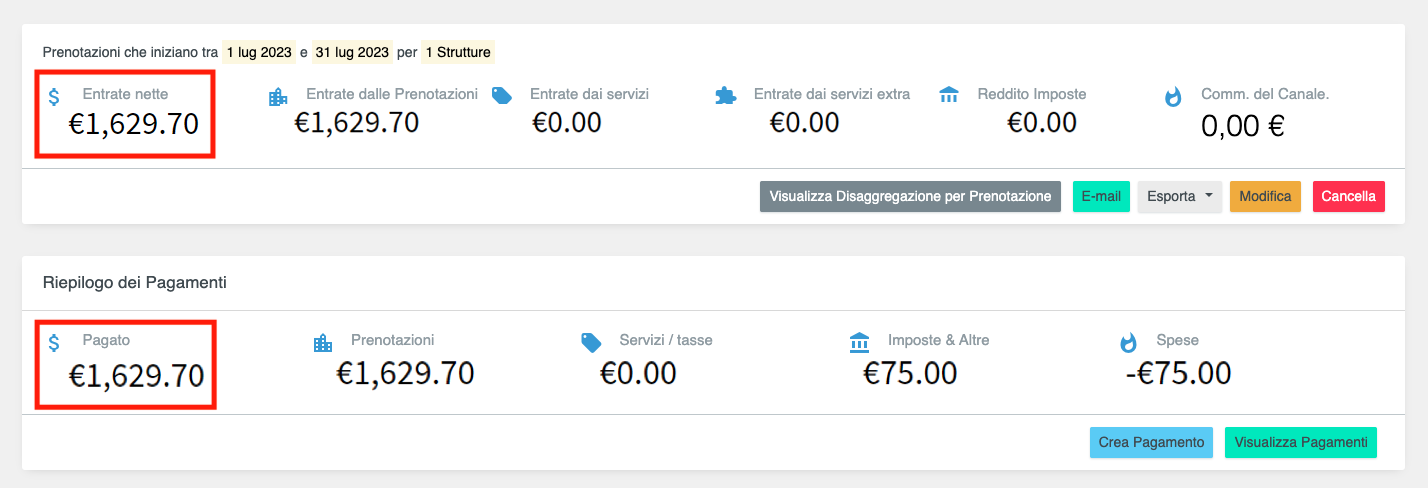Viewport: 1428px width, 488px height.
Task: Open Visualizza Pagamenti
Action: pyautogui.click(x=1300, y=442)
